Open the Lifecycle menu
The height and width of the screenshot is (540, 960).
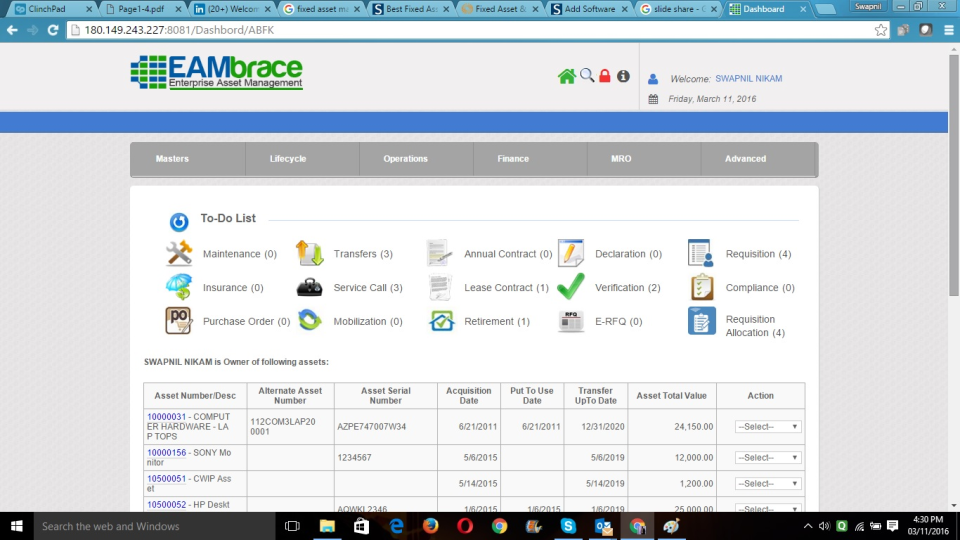288,159
